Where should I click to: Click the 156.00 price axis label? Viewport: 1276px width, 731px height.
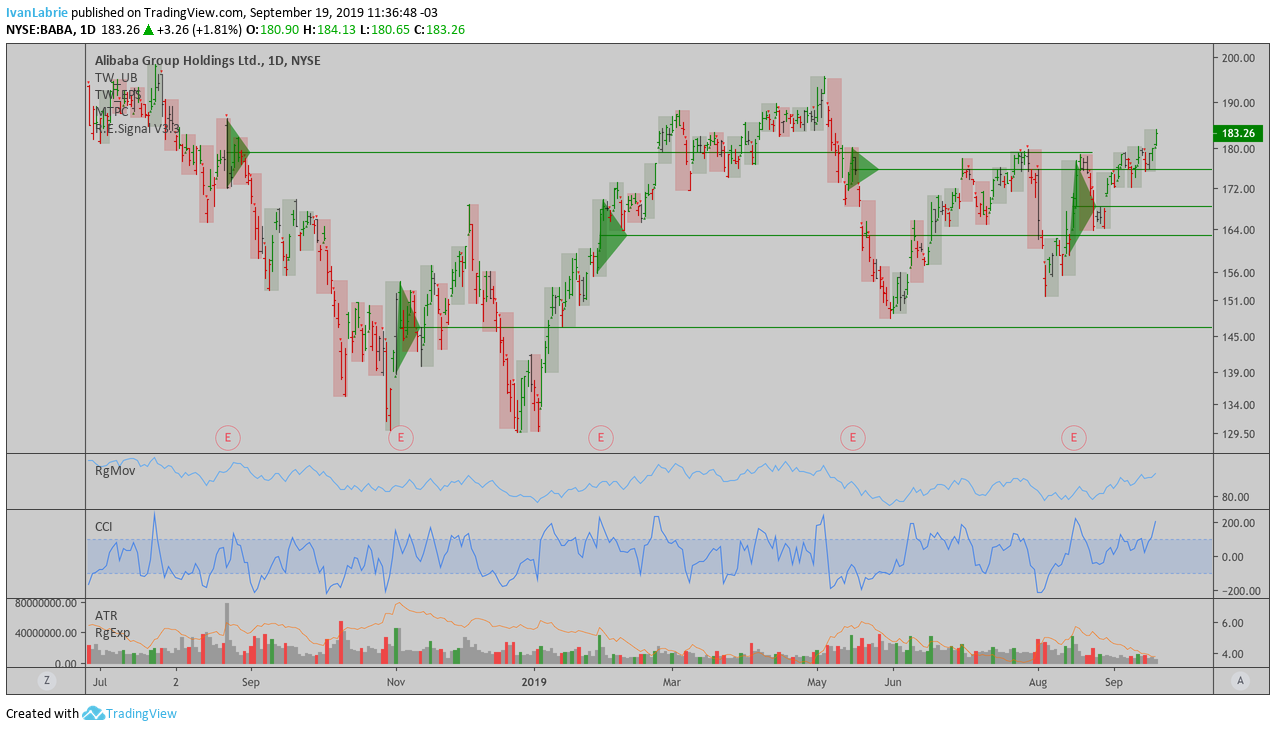[x=1238, y=273]
